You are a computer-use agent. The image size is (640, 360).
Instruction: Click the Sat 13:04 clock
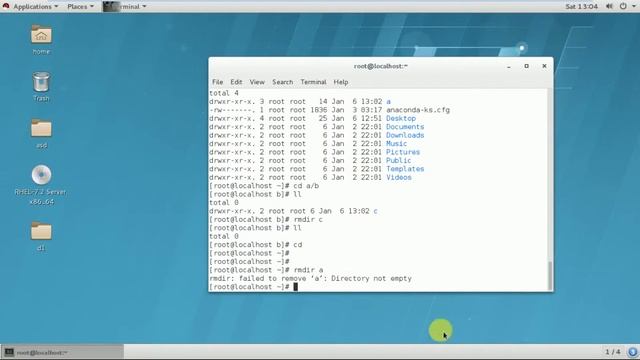[581, 7]
